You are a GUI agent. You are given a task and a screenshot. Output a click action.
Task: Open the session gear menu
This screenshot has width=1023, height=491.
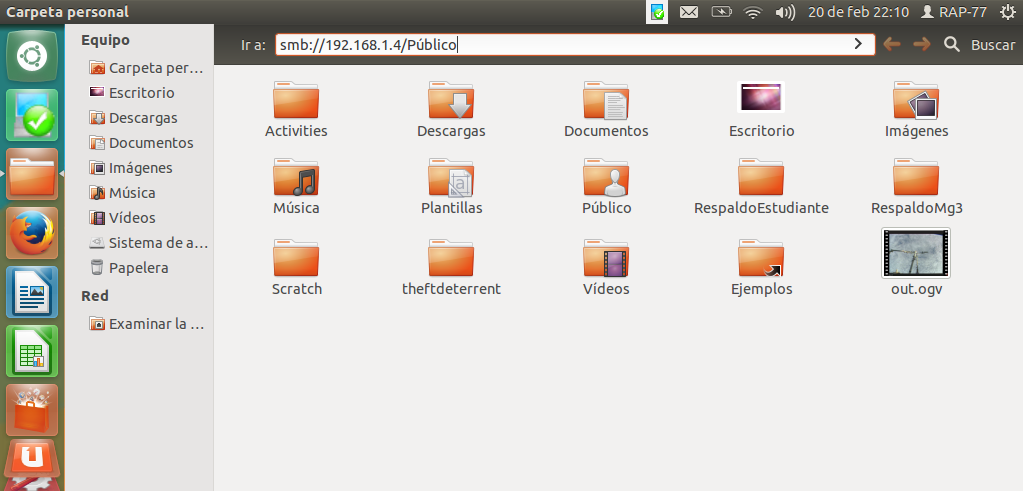point(1007,12)
